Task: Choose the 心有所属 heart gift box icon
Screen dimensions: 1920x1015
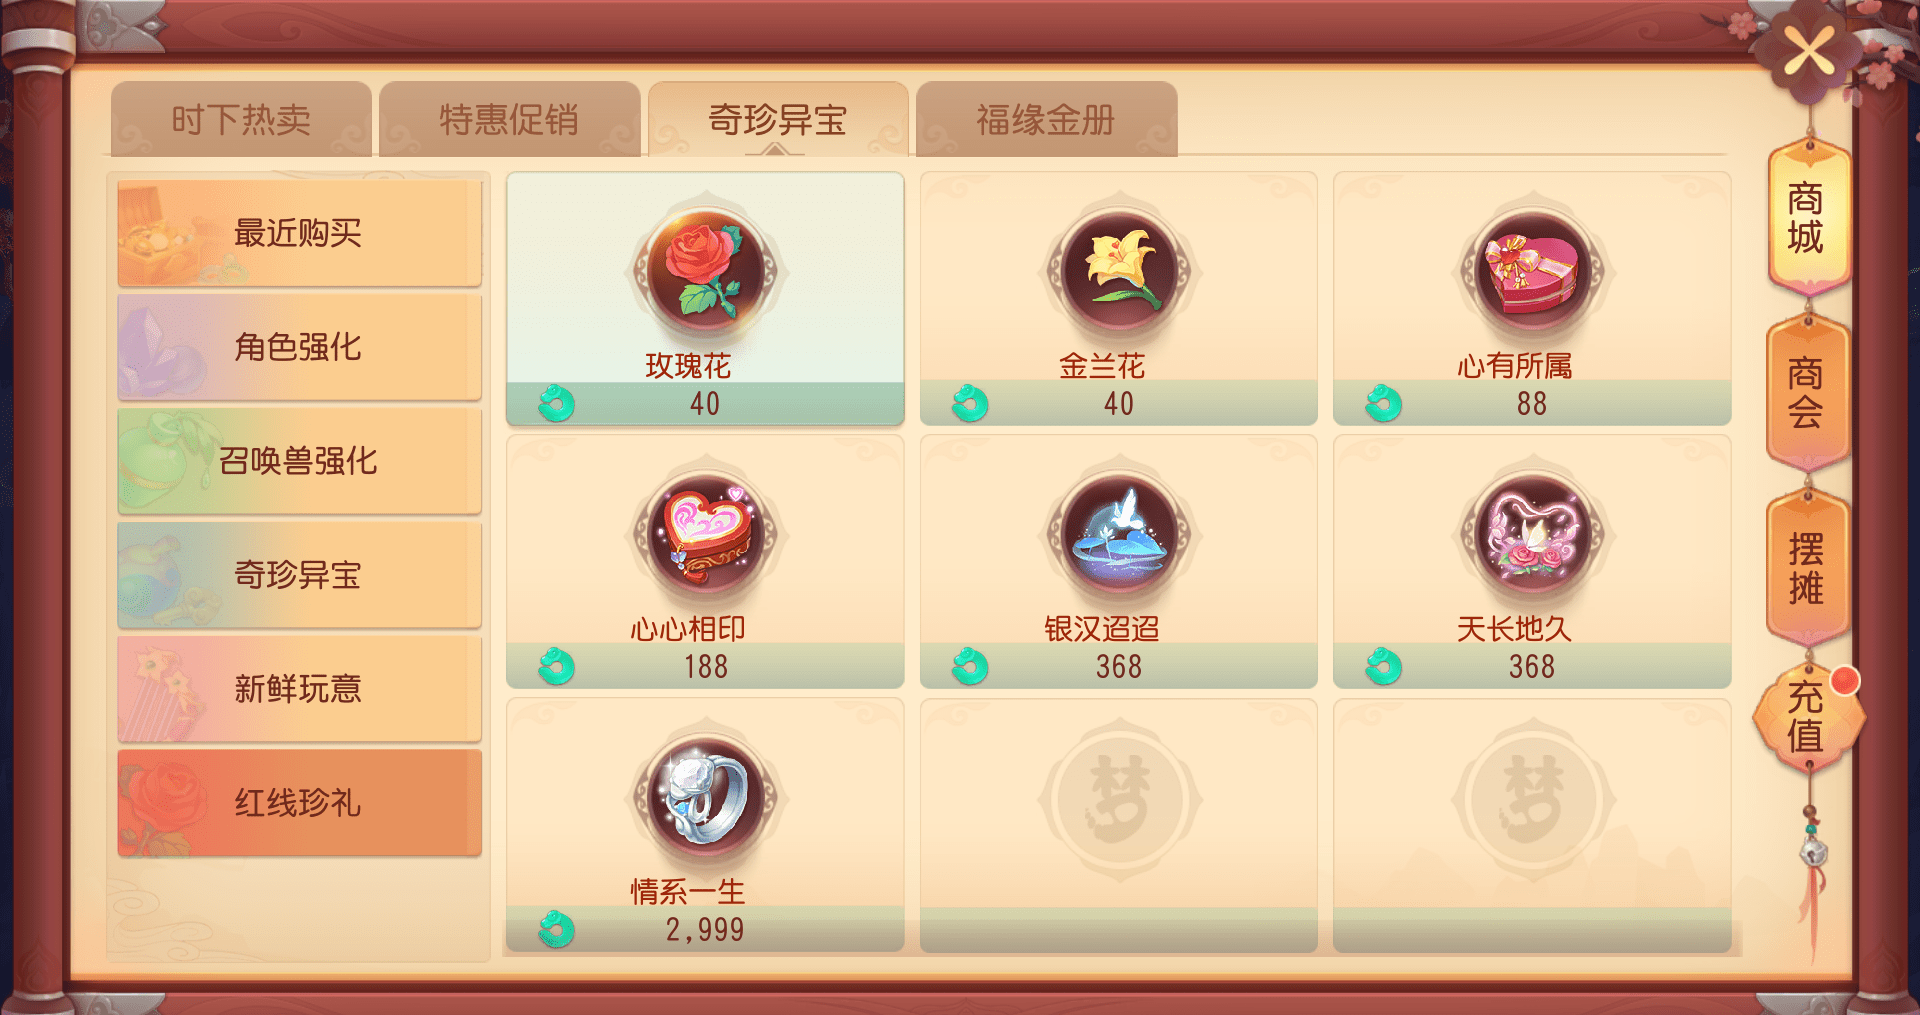Action: tap(1532, 271)
